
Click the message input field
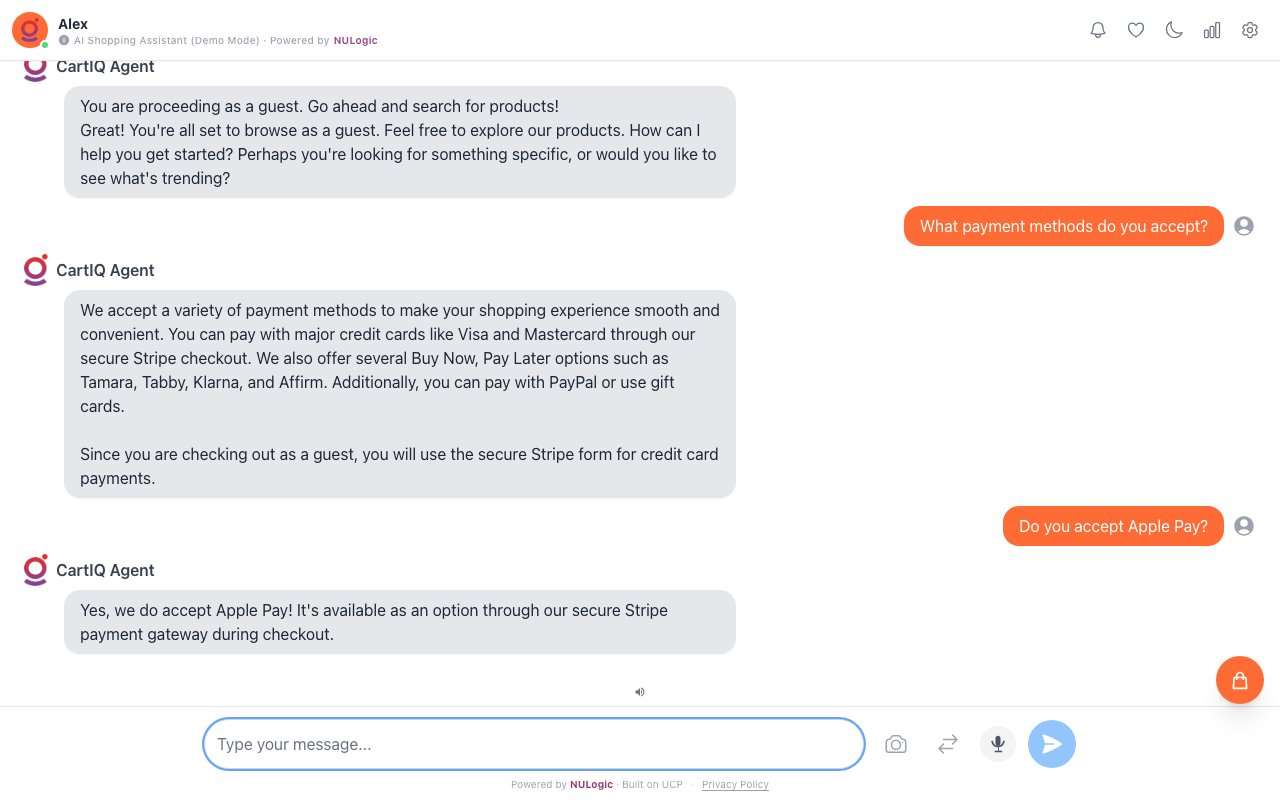533,744
